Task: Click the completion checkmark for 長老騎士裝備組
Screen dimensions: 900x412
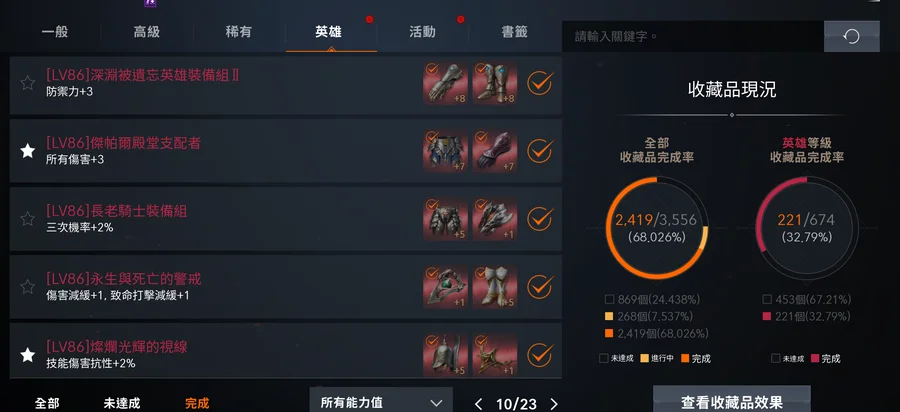Action: [540, 219]
